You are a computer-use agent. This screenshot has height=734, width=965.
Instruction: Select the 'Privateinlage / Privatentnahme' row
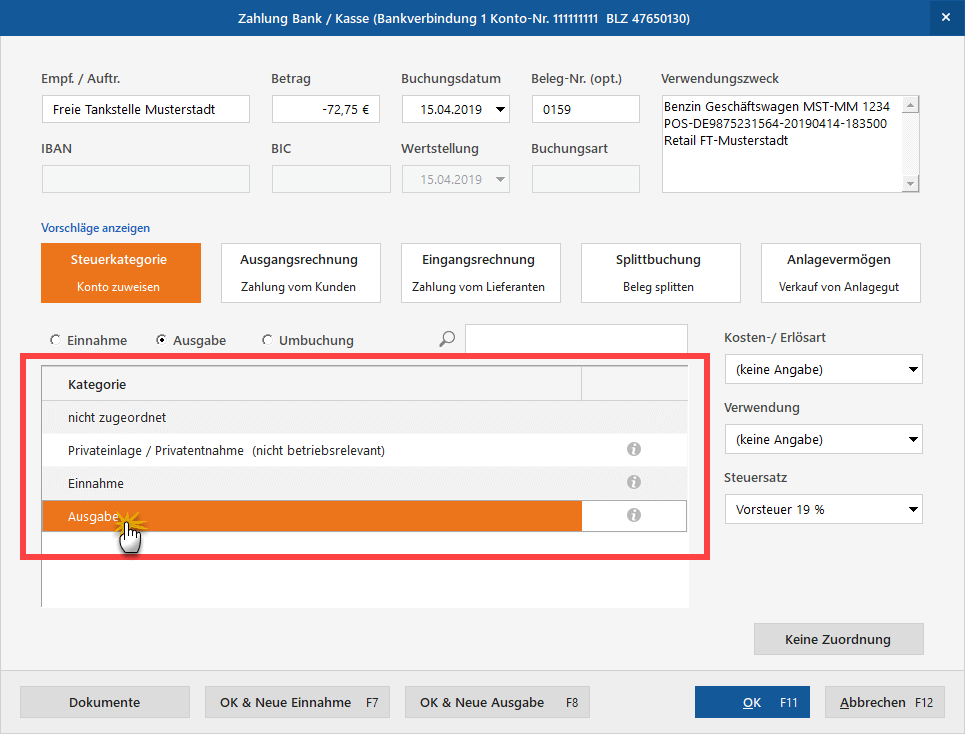364,450
